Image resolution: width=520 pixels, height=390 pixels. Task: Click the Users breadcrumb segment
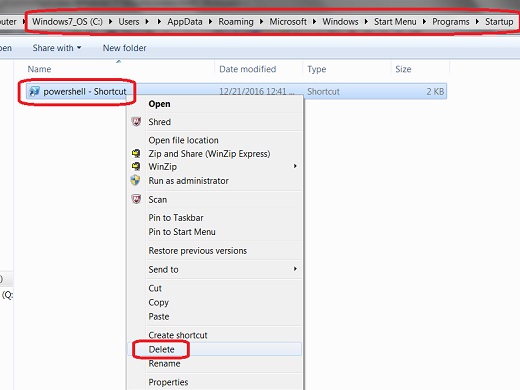129,22
